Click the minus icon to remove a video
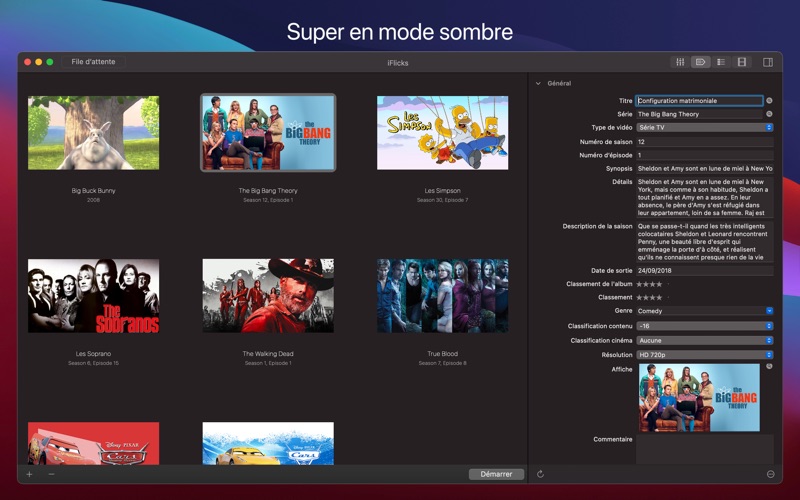Viewport: 800px width, 500px height. tap(52, 474)
